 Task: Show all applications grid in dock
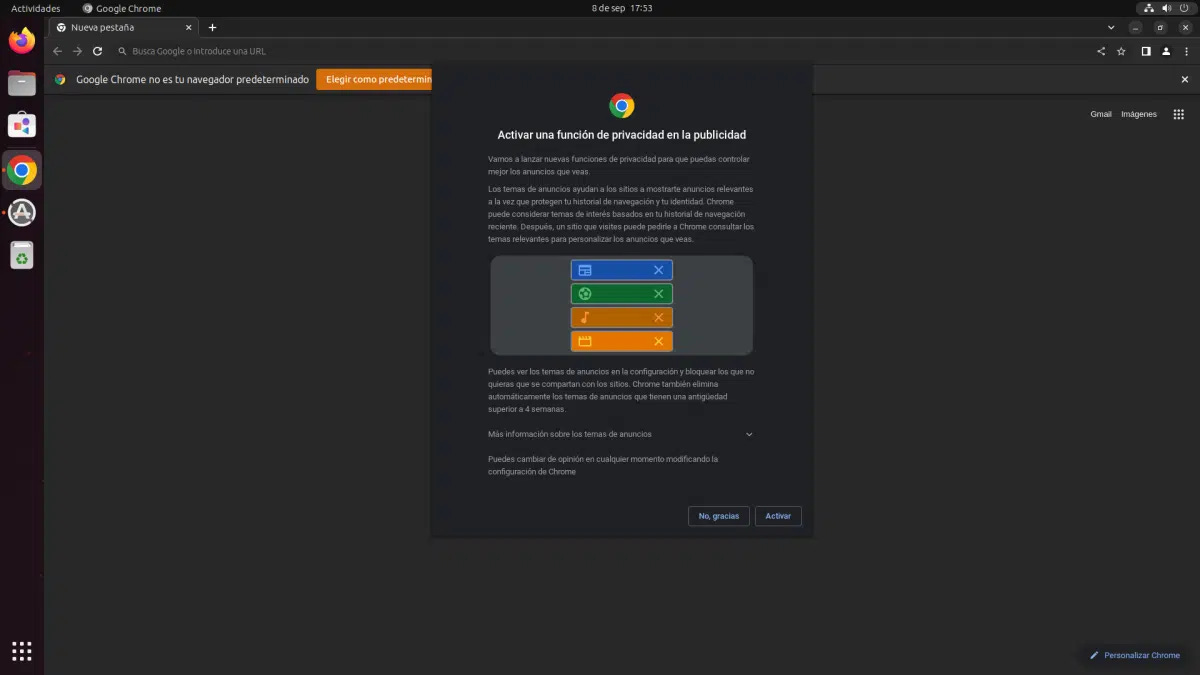22,651
